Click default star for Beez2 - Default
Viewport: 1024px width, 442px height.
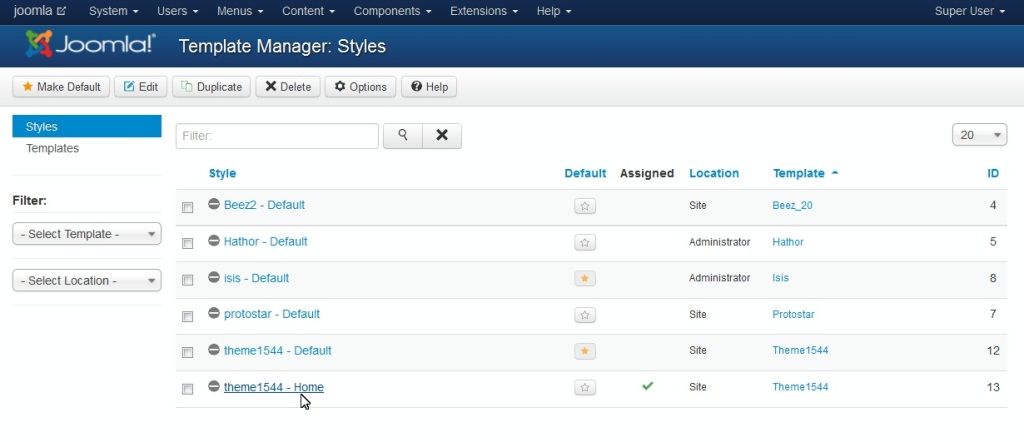click(584, 206)
